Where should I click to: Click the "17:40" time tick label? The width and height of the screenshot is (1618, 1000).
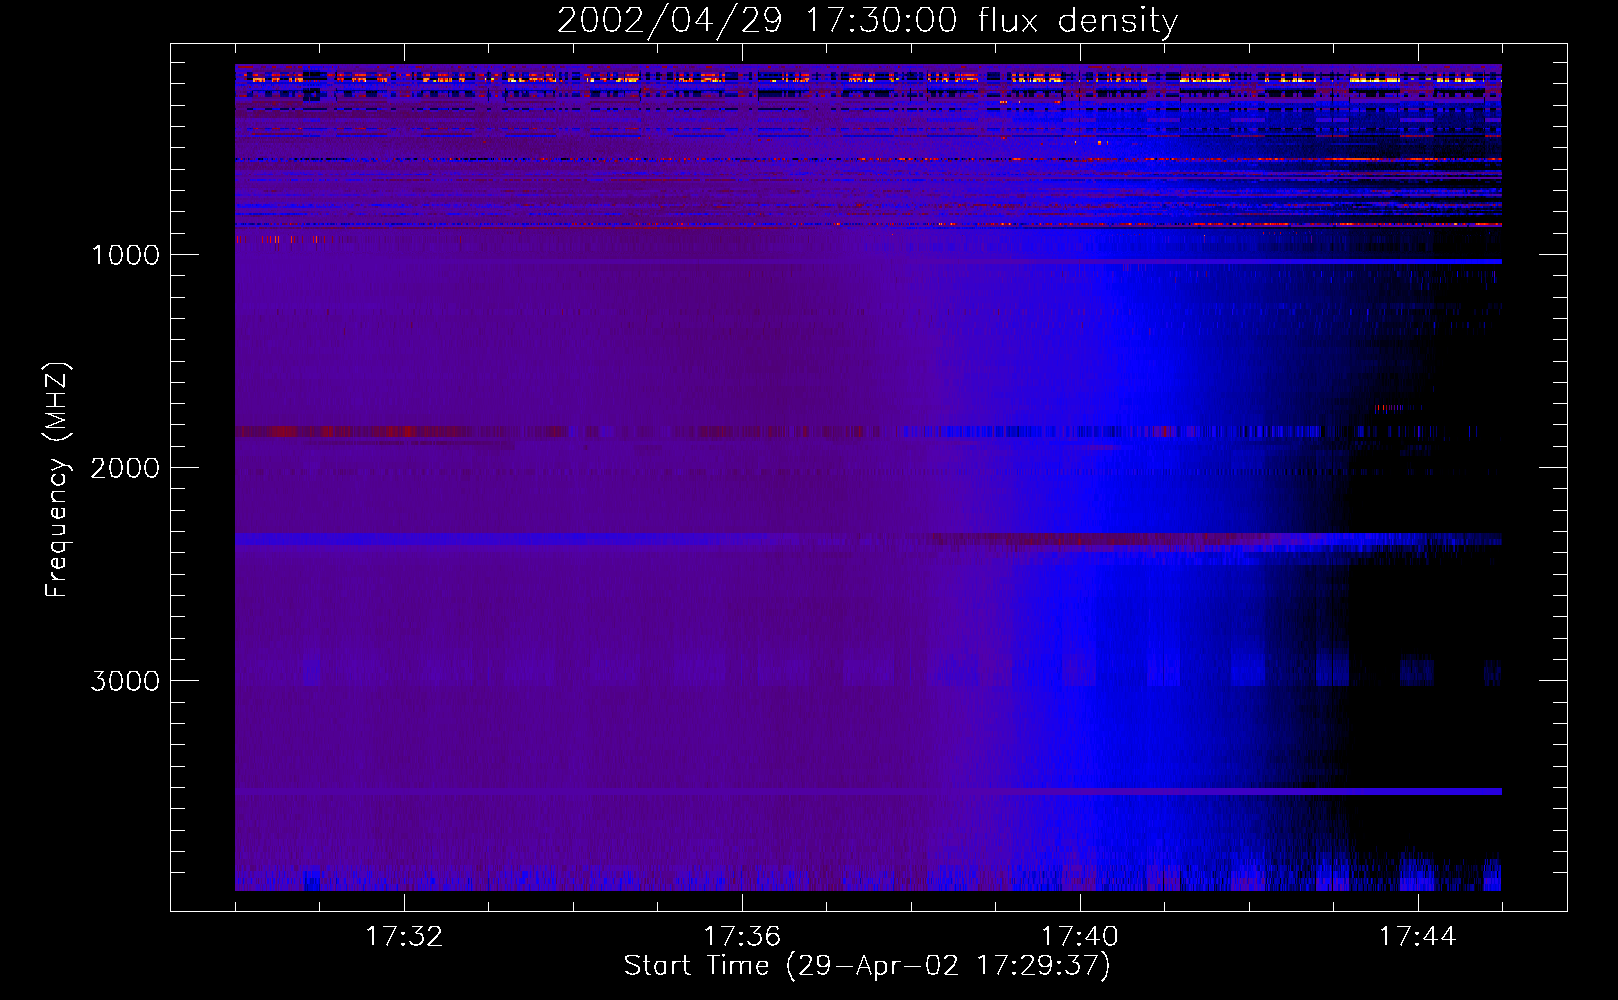1080,937
